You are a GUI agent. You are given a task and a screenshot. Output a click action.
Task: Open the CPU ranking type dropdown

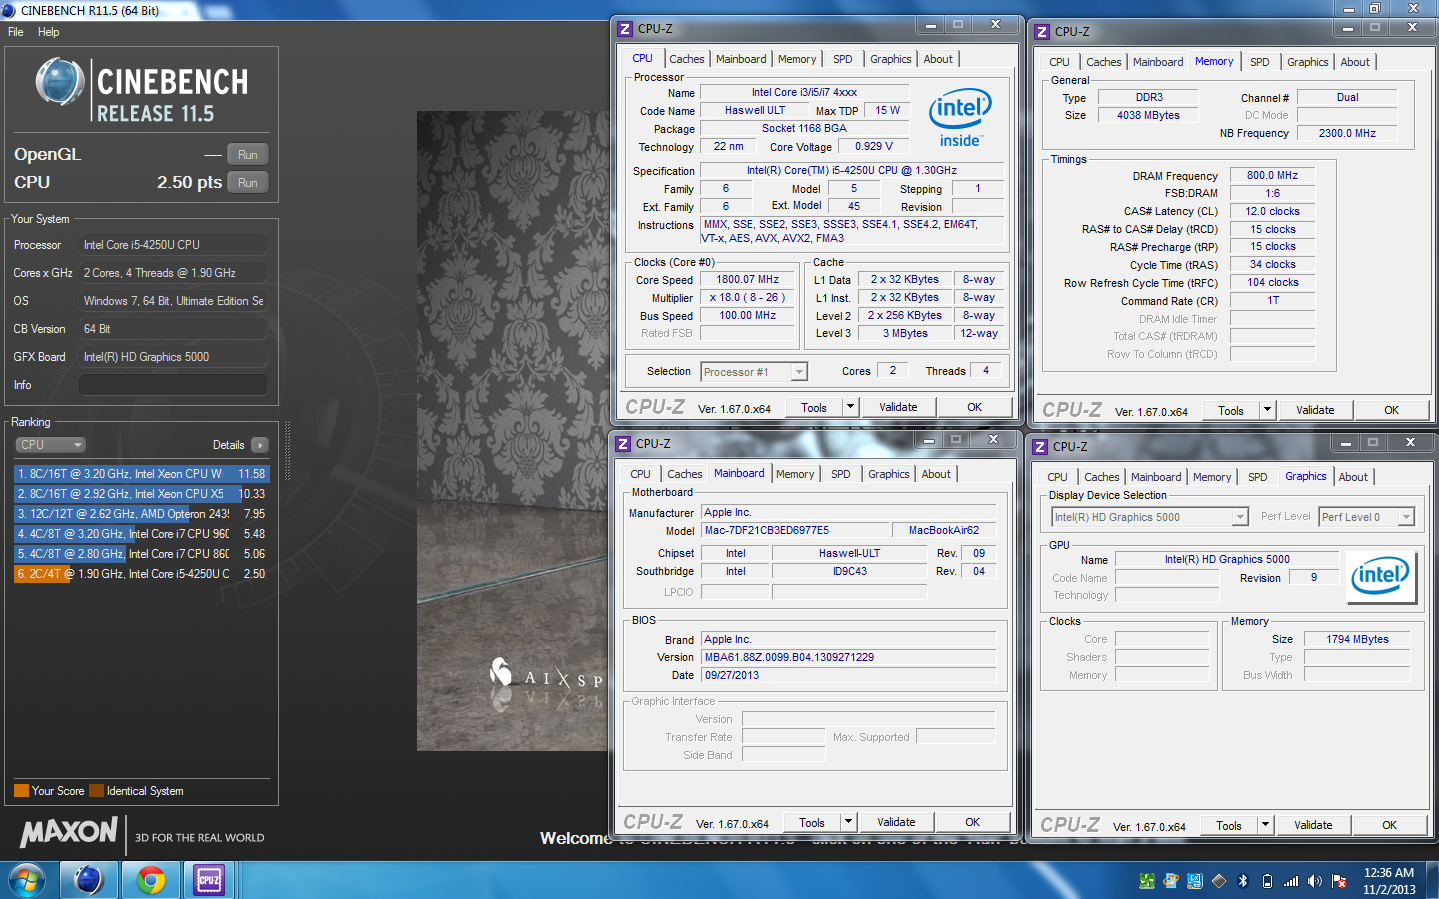pos(50,445)
